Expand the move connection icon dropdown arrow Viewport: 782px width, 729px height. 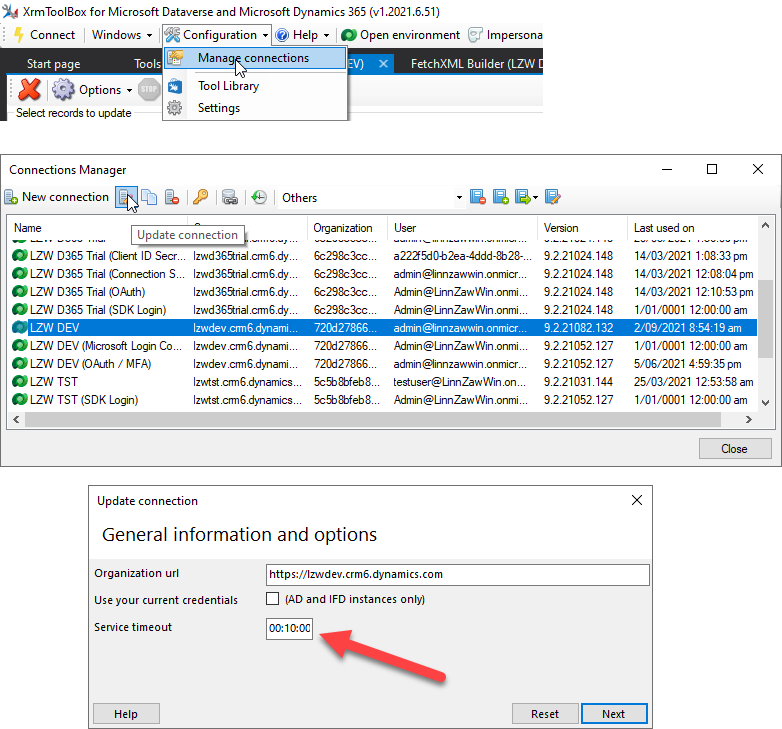tap(536, 197)
